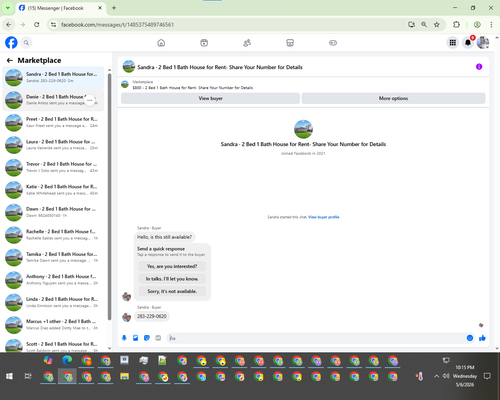Viewport: 500px width, 400px height.
Task: Send a thumbs-up like
Action: coord(482,338)
